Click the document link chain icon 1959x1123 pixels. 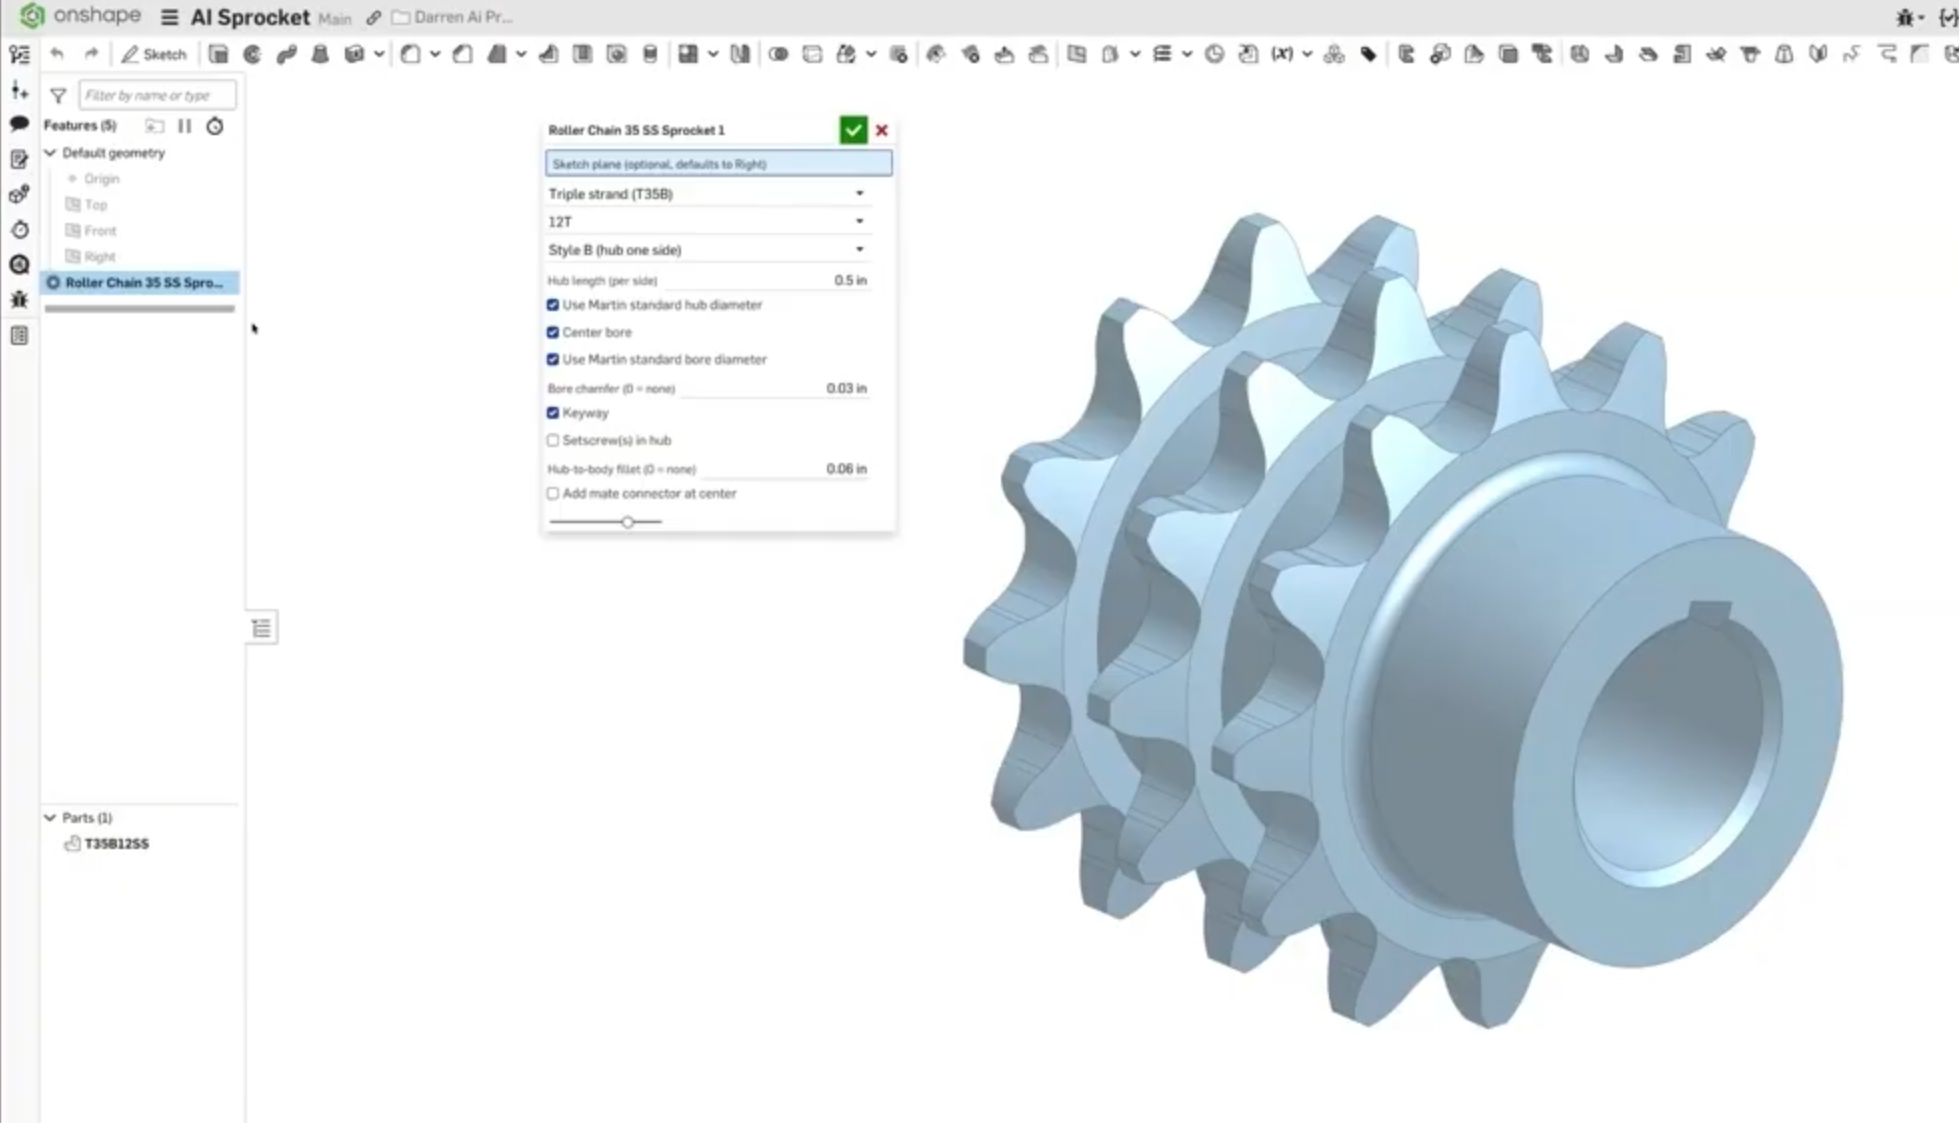coord(373,18)
